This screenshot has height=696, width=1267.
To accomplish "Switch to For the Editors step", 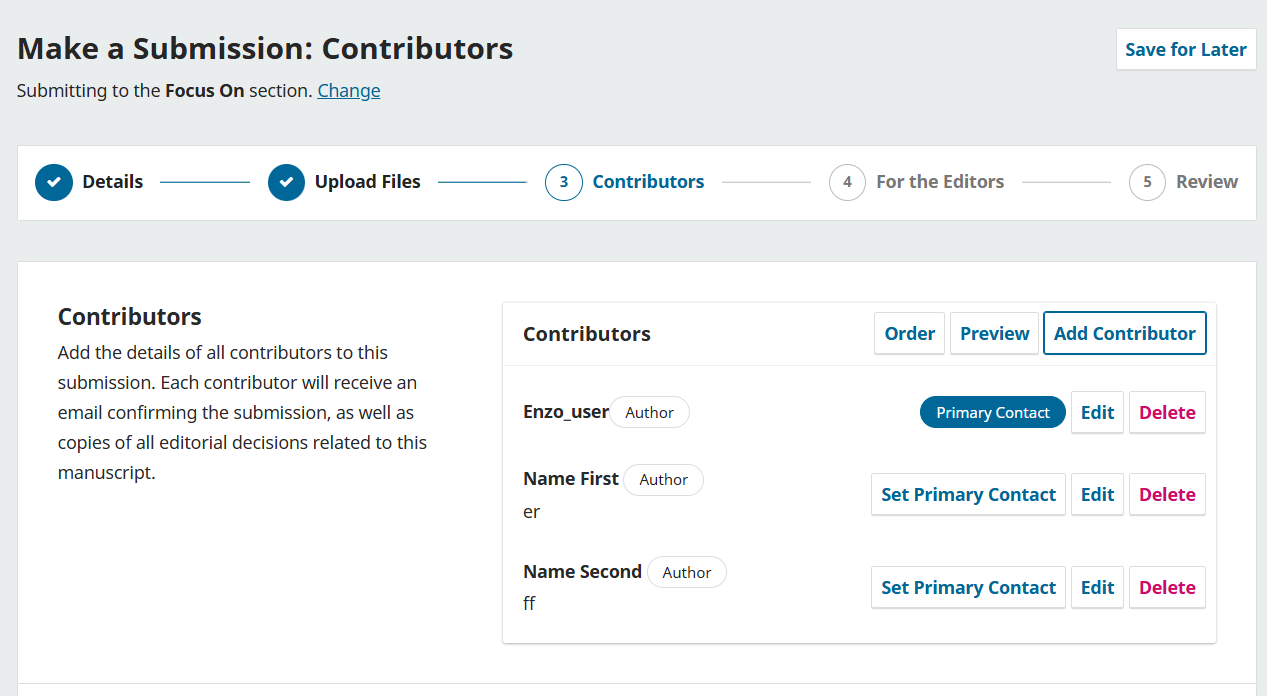I will (x=939, y=182).
